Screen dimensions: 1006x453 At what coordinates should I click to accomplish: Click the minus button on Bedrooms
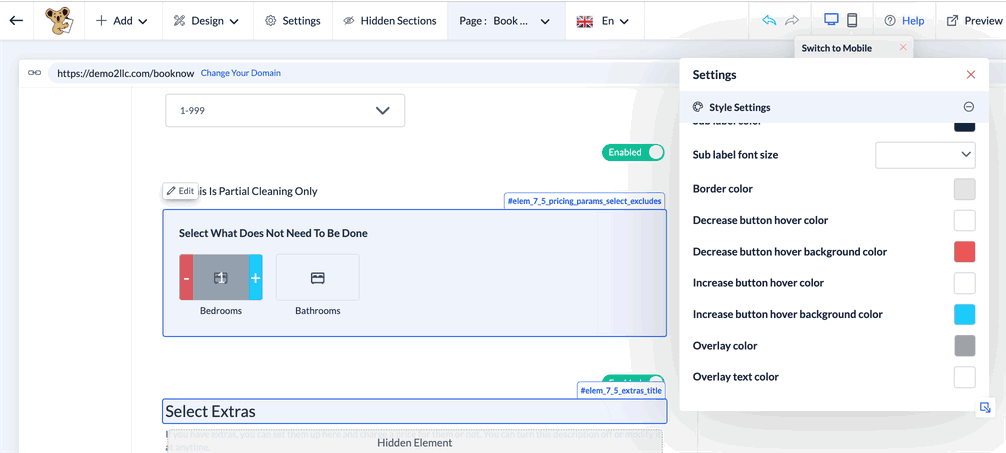(x=186, y=278)
